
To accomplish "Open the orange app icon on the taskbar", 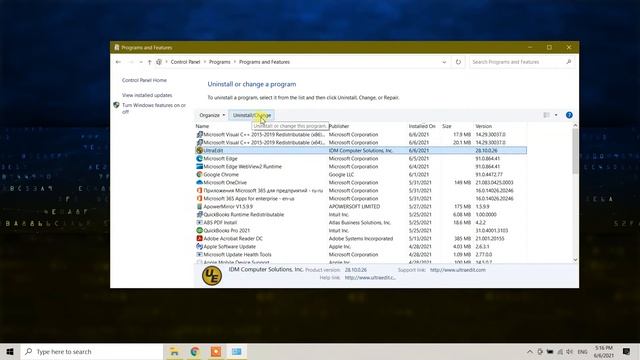I will pos(216,351).
